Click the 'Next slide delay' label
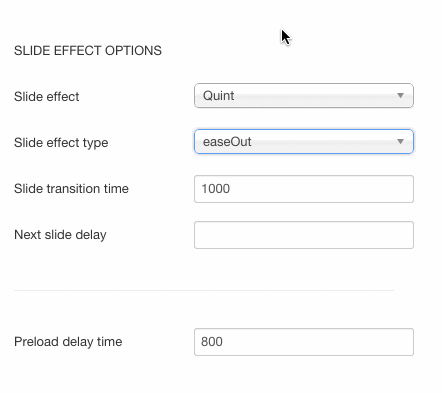Image resolution: width=442 pixels, height=393 pixels. pyautogui.click(x=60, y=235)
